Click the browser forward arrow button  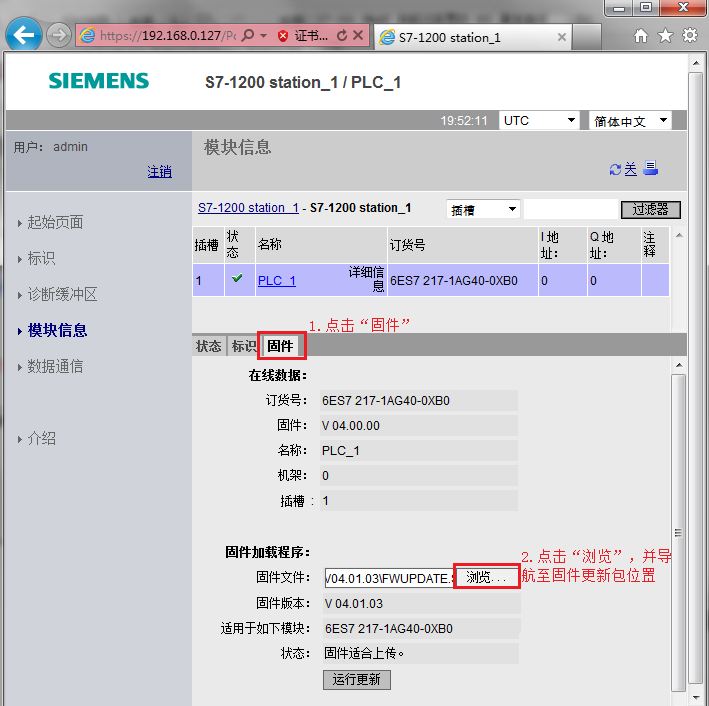pyautogui.click(x=59, y=35)
